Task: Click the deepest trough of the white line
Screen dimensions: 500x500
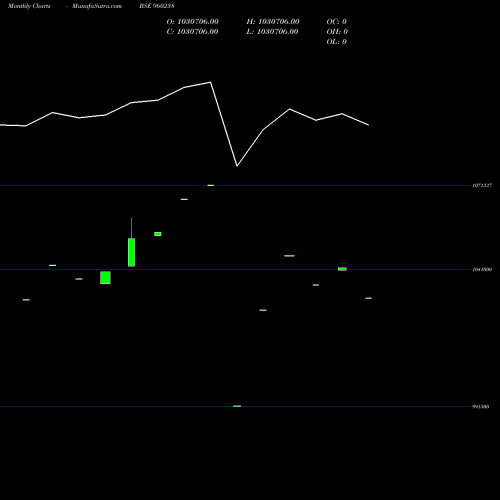Action: [237, 166]
